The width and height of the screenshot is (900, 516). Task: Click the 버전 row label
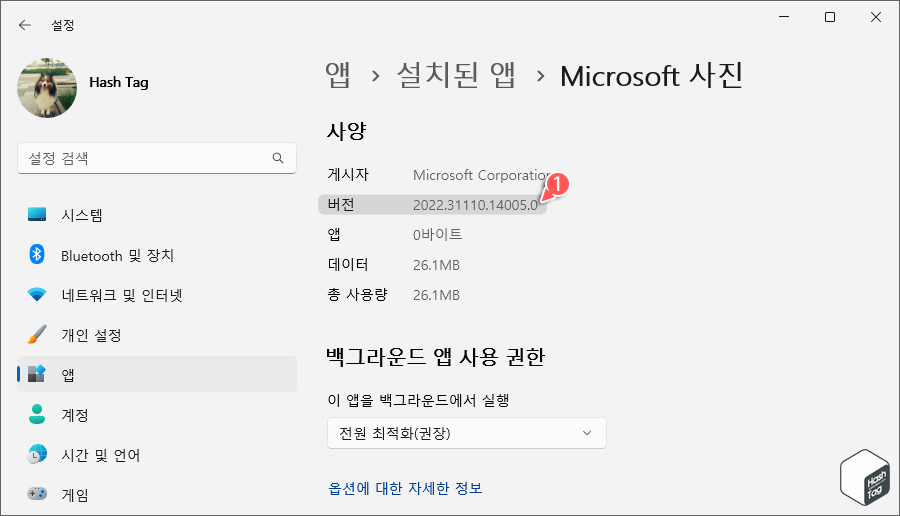[341, 205]
